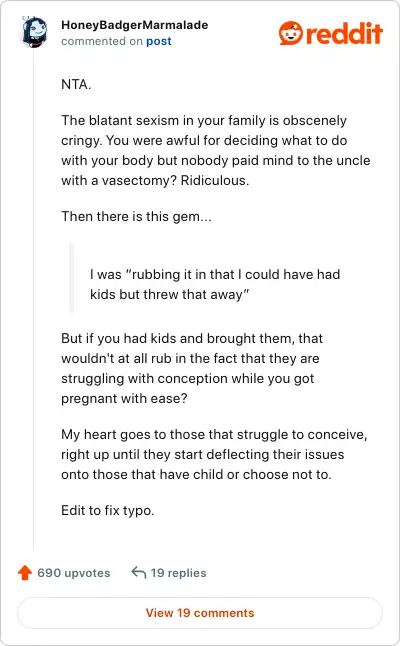
Task: Open the 19 replies label
Action: tap(178, 573)
